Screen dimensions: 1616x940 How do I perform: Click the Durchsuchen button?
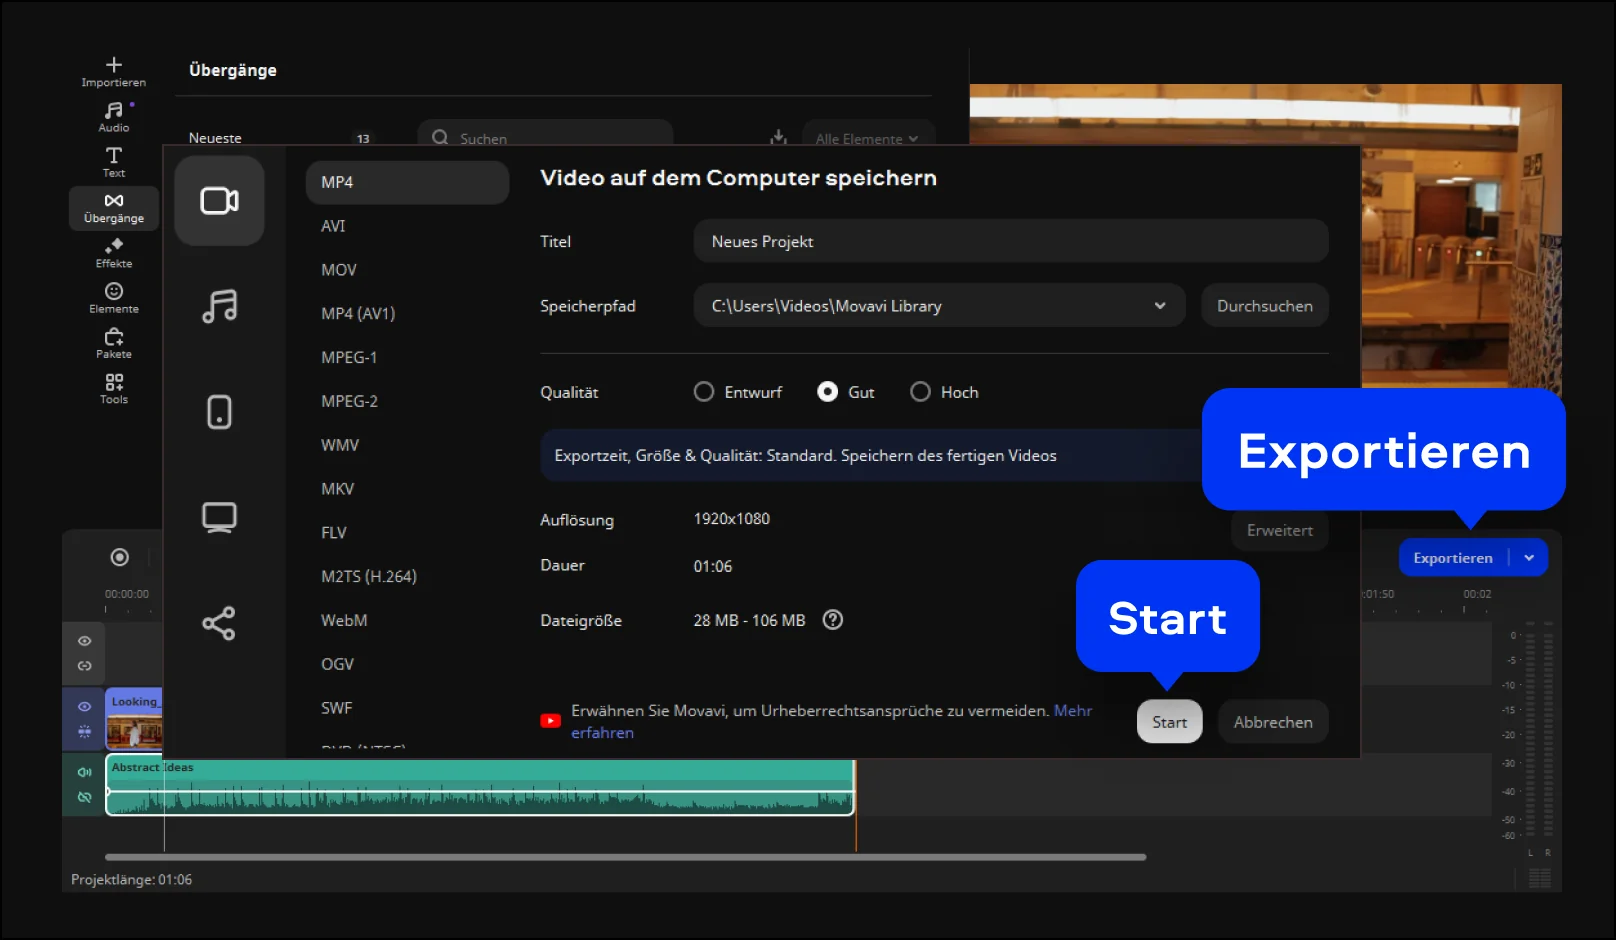[1264, 306]
